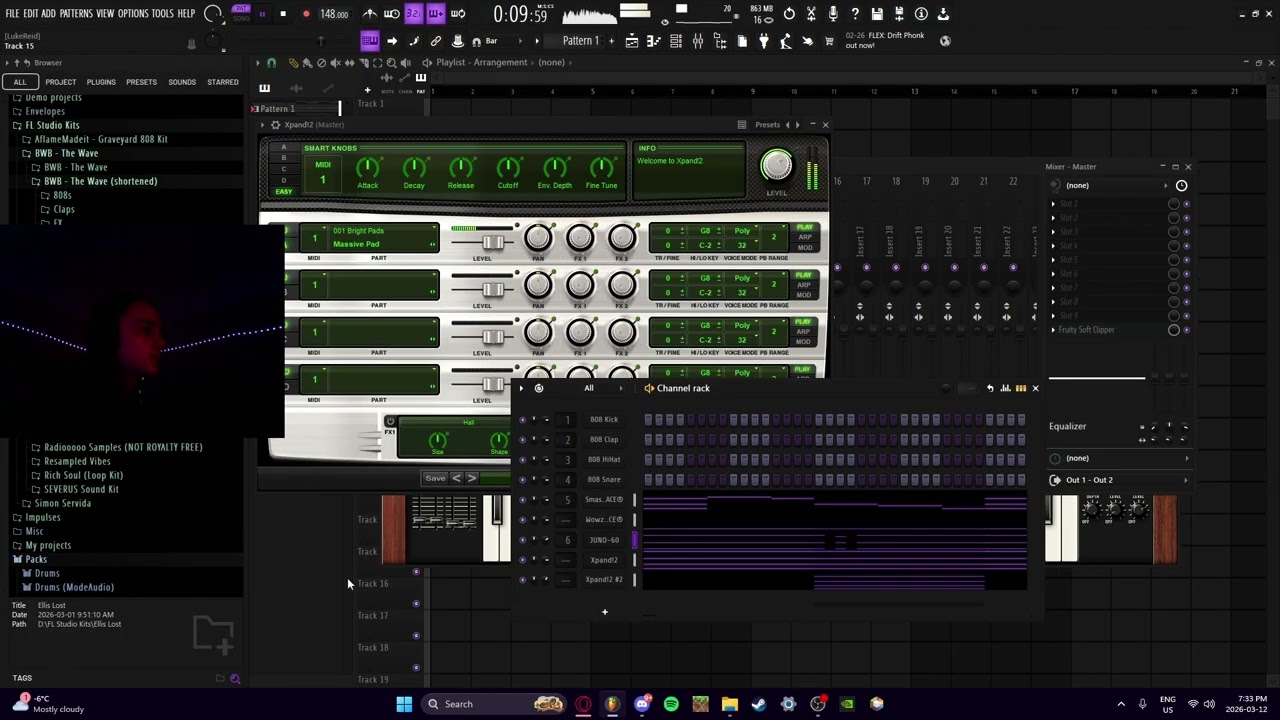
Task: Click the microphone recording icon in top bar
Action: point(833,14)
